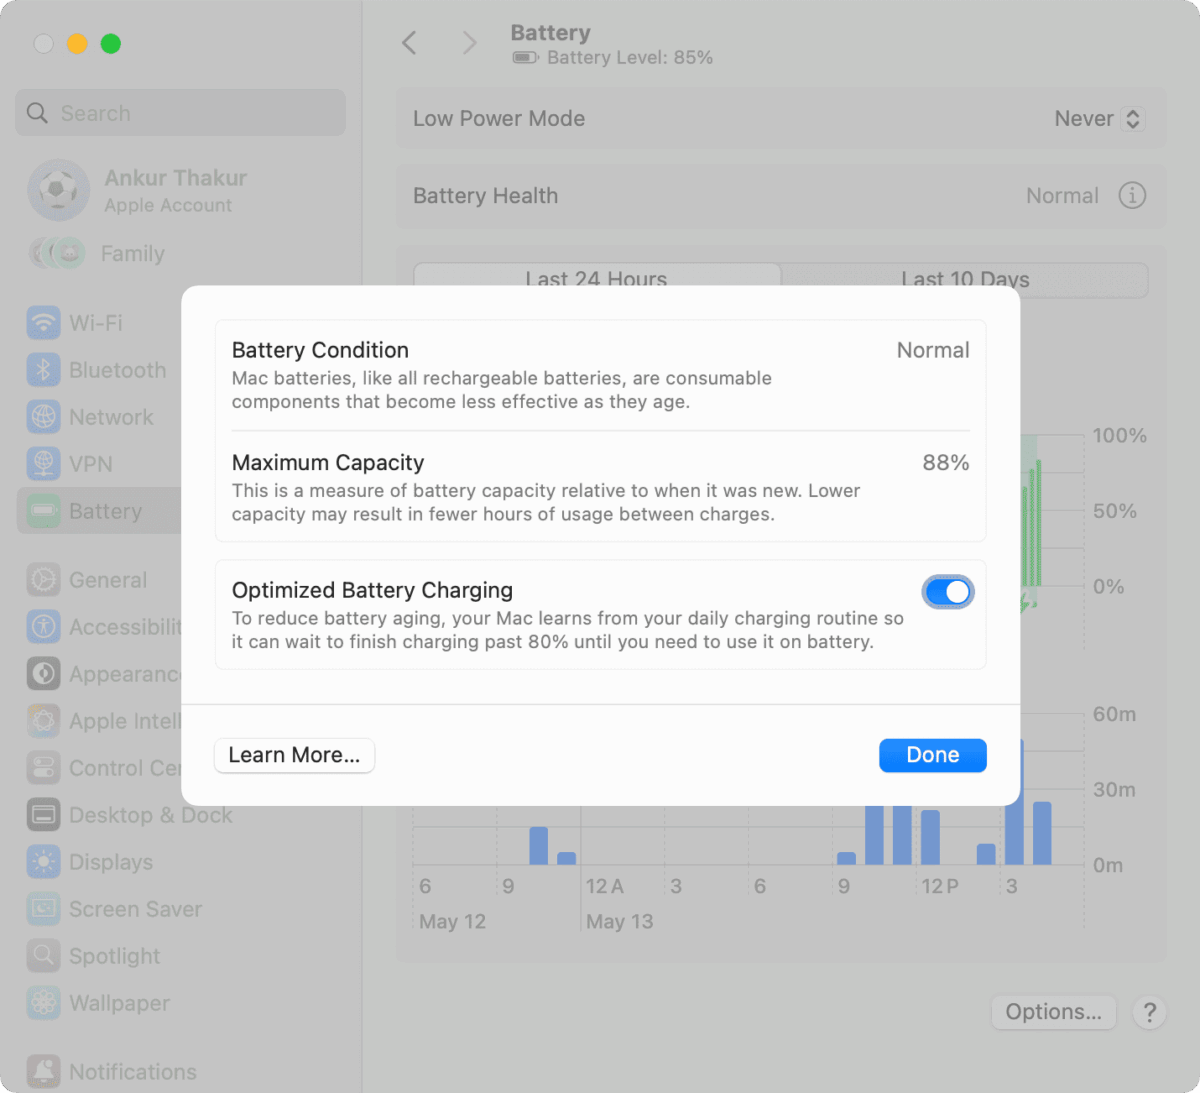Select the Spotlight icon
Screen dimensions: 1200x1093
44,956
